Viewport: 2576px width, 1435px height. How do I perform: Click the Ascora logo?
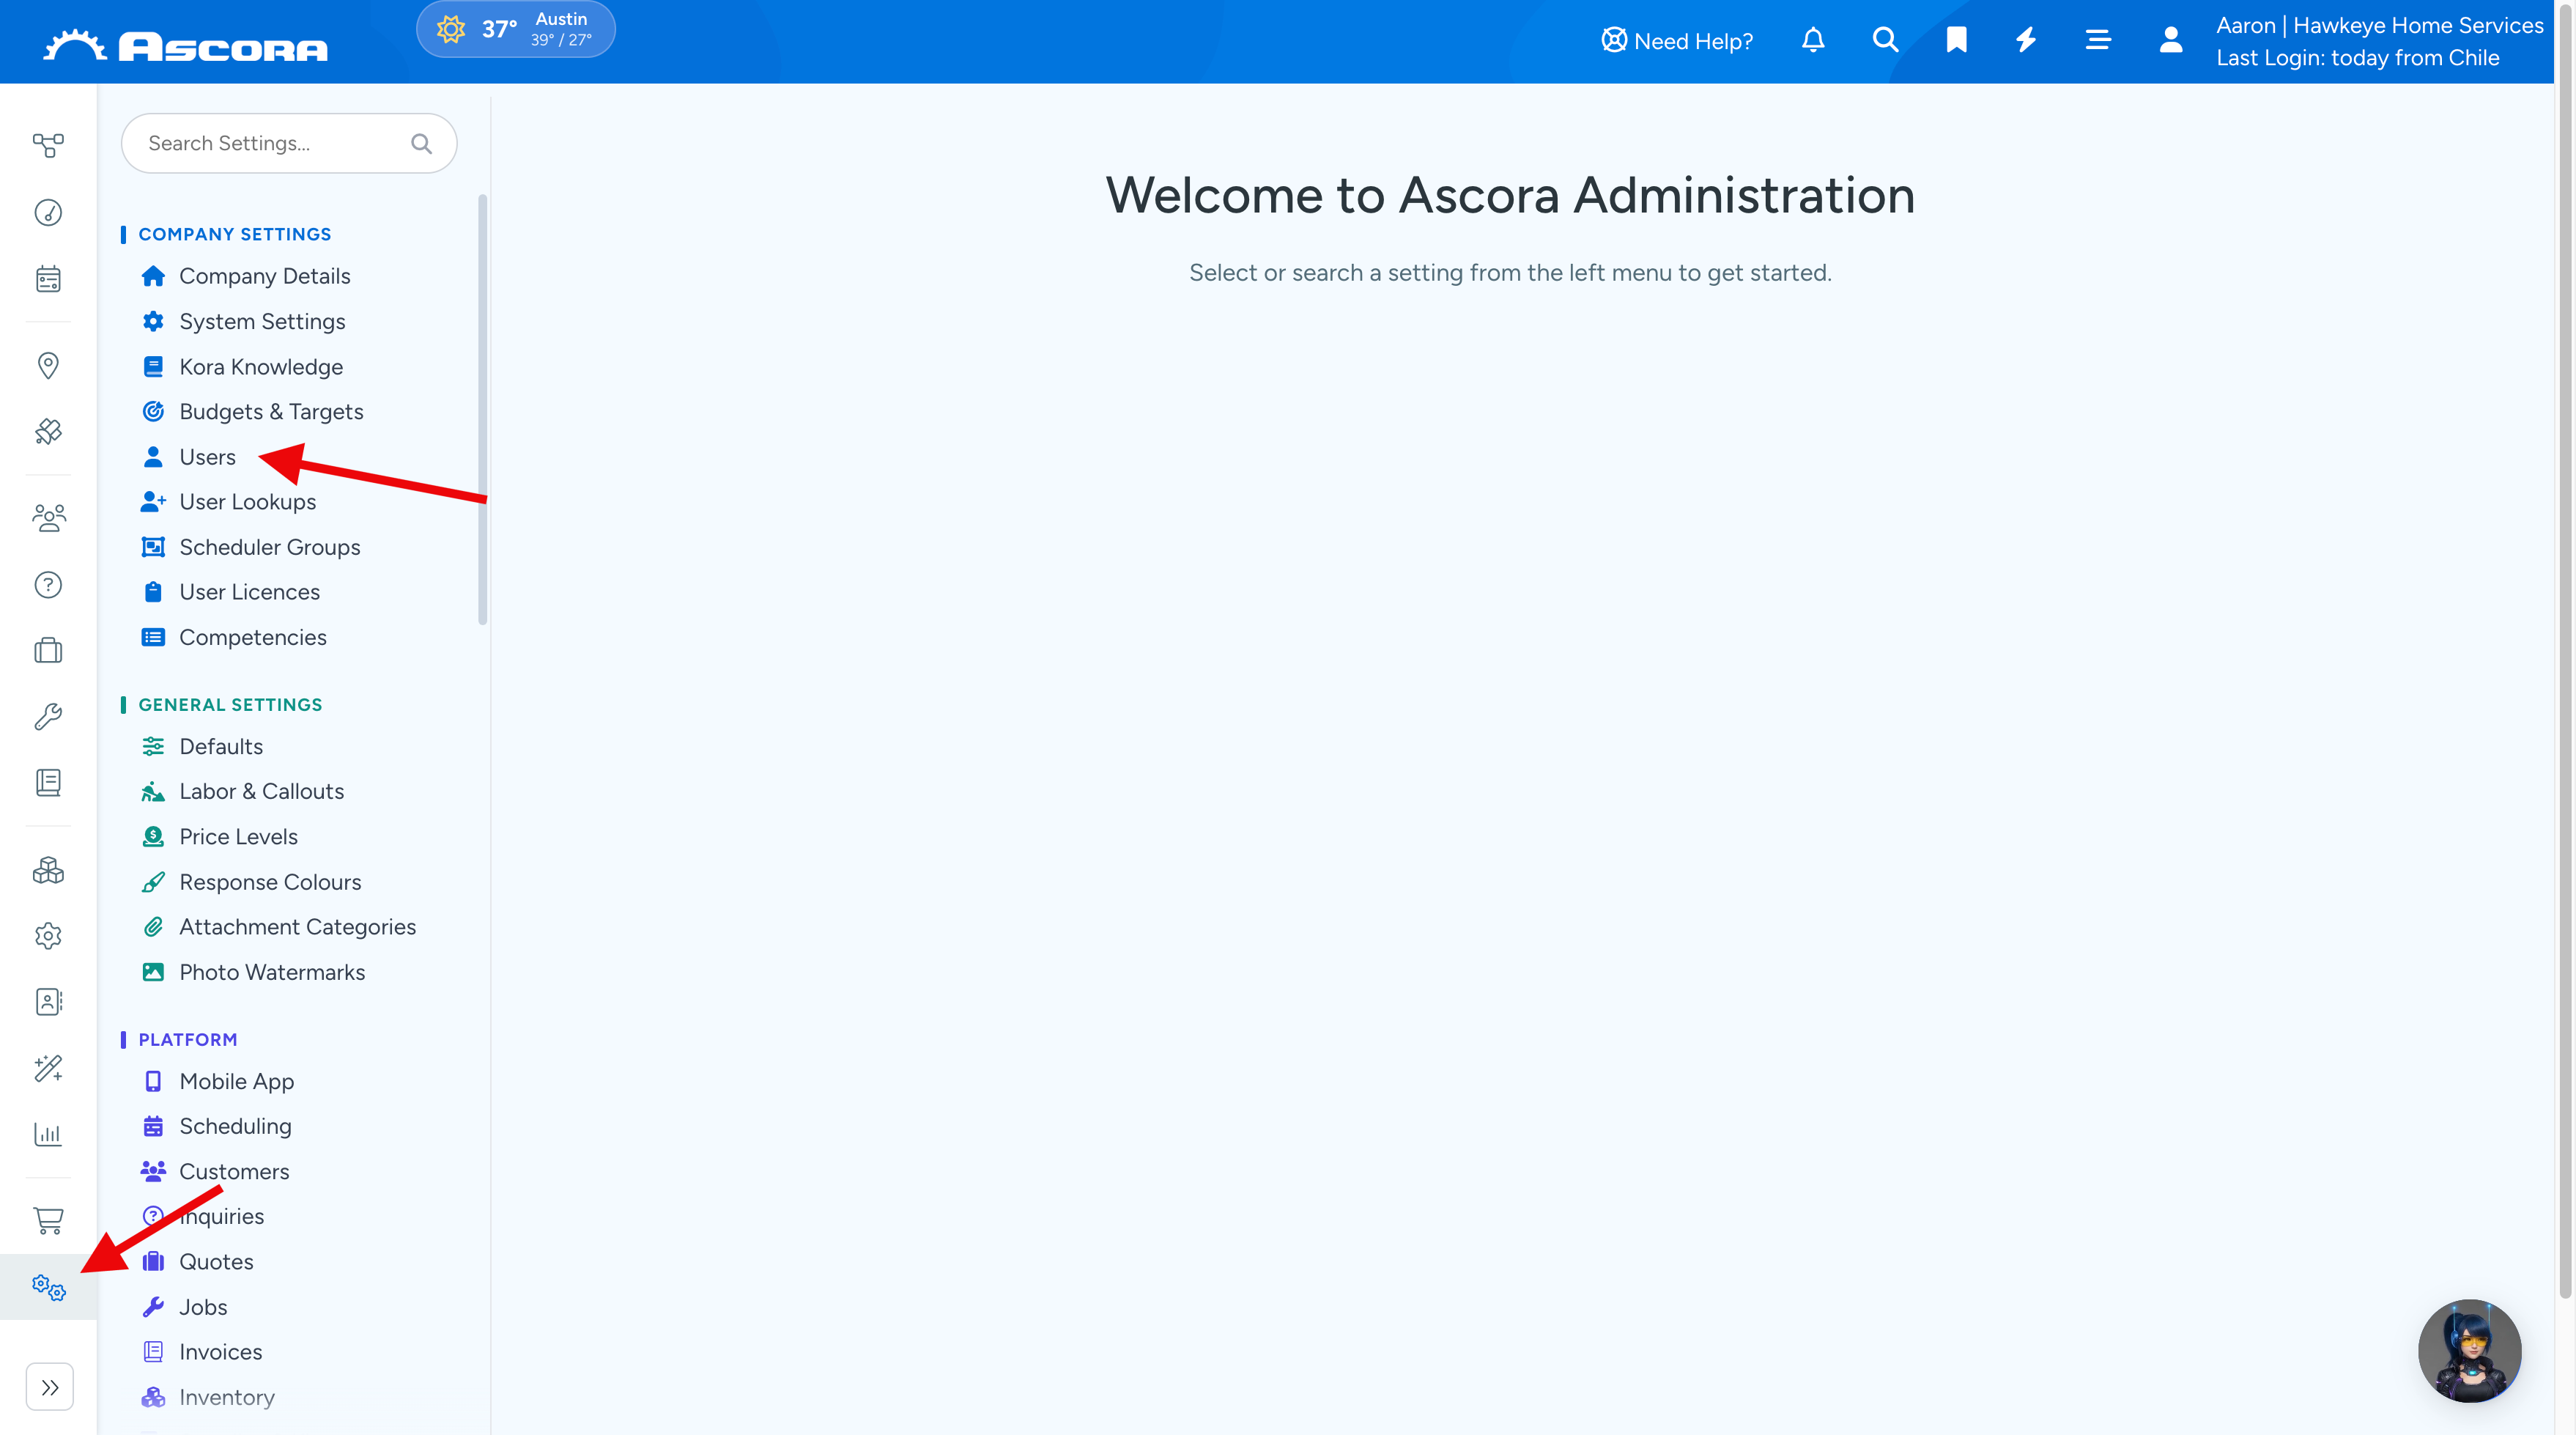click(x=186, y=46)
